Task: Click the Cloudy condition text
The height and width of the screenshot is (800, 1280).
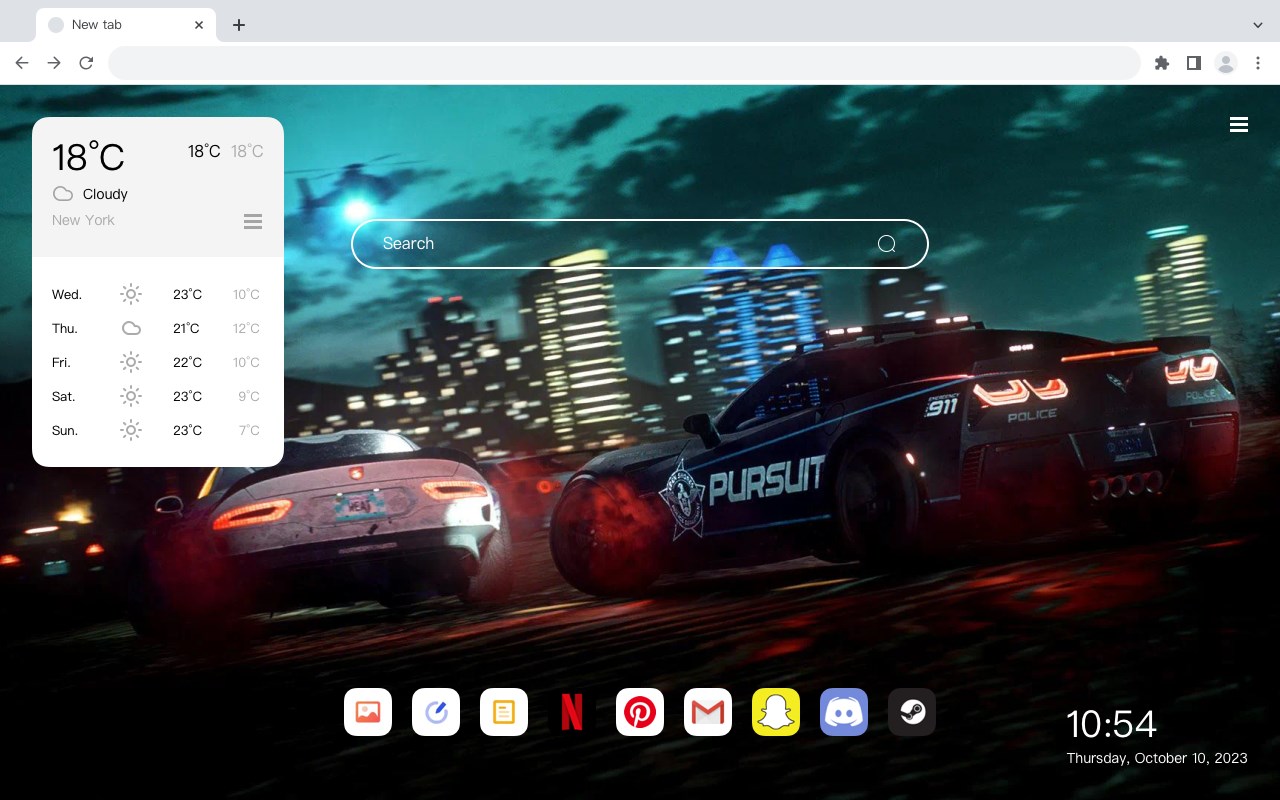Action: (105, 194)
